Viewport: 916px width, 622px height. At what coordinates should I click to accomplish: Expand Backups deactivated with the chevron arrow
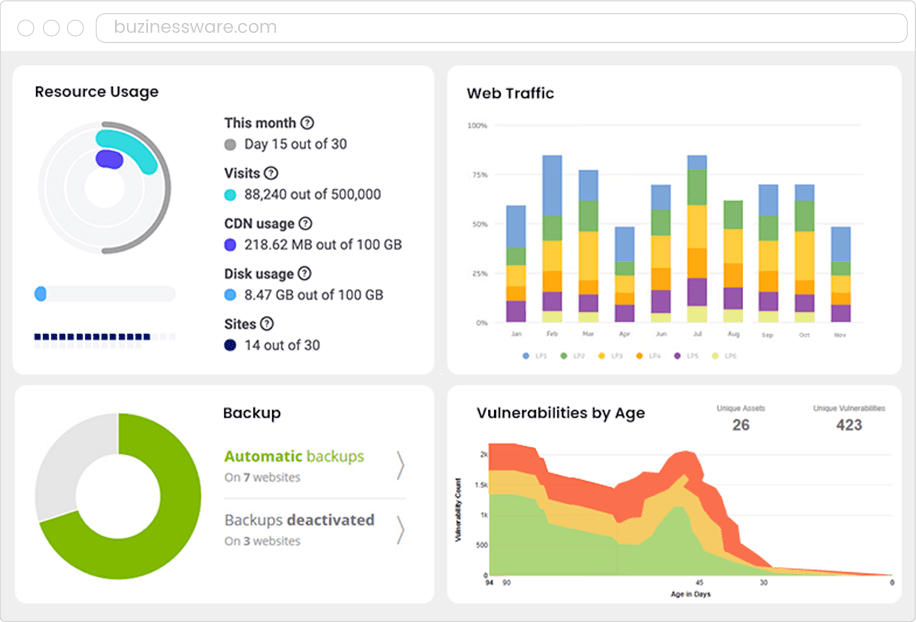pos(400,530)
